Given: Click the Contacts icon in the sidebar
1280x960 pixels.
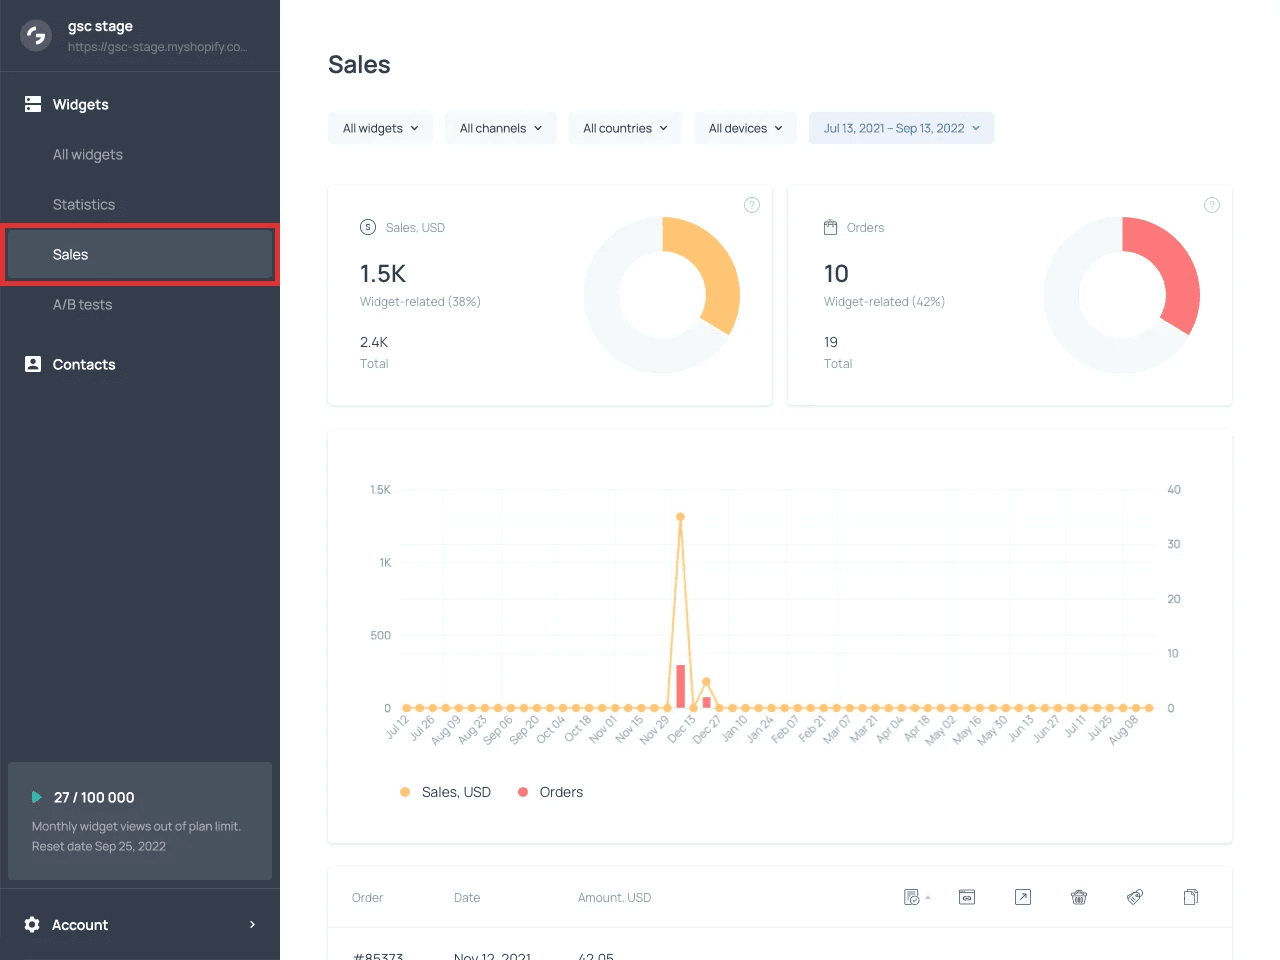Looking at the screenshot, I should click(x=32, y=364).
